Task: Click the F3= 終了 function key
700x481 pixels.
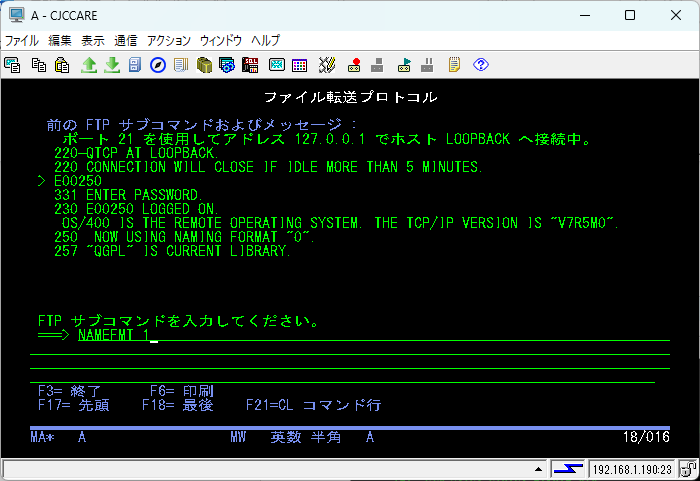Action: 70,391
